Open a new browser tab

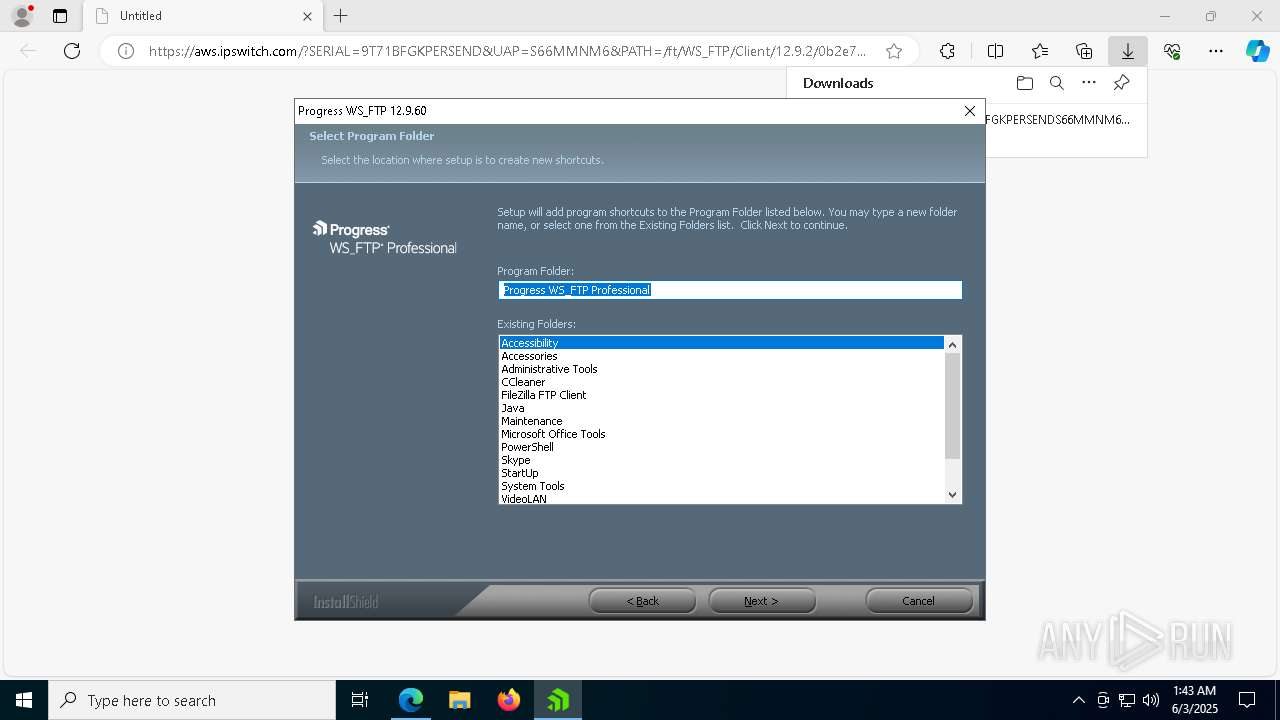coord(341,16)
